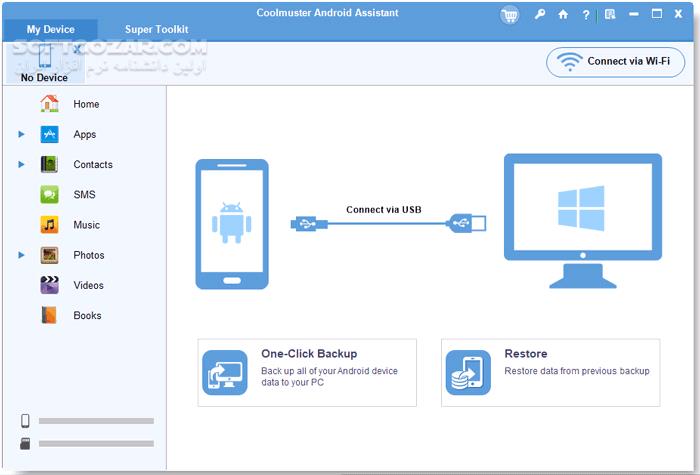Image resolution: width=700 pixels, height=475 pixels.
Task: Click the Restore database icon
Action: (x=468, y=373)
